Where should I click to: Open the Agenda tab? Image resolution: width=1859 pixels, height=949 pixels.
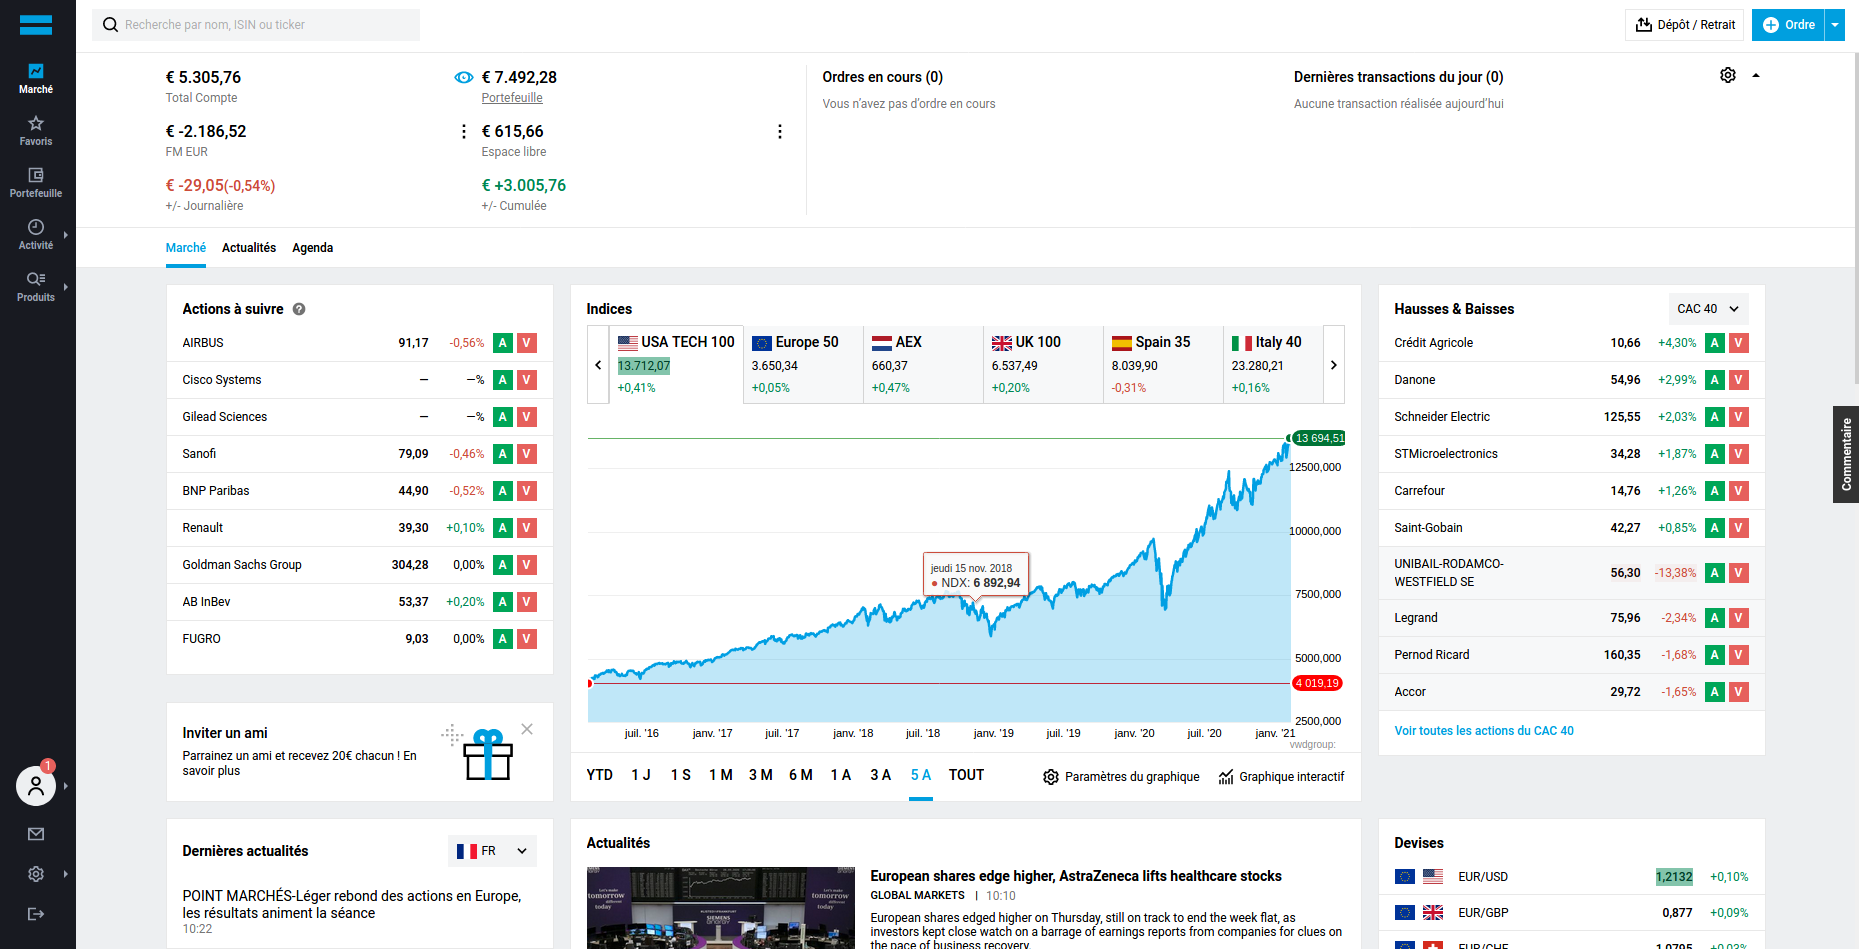(x=312, y=248)
